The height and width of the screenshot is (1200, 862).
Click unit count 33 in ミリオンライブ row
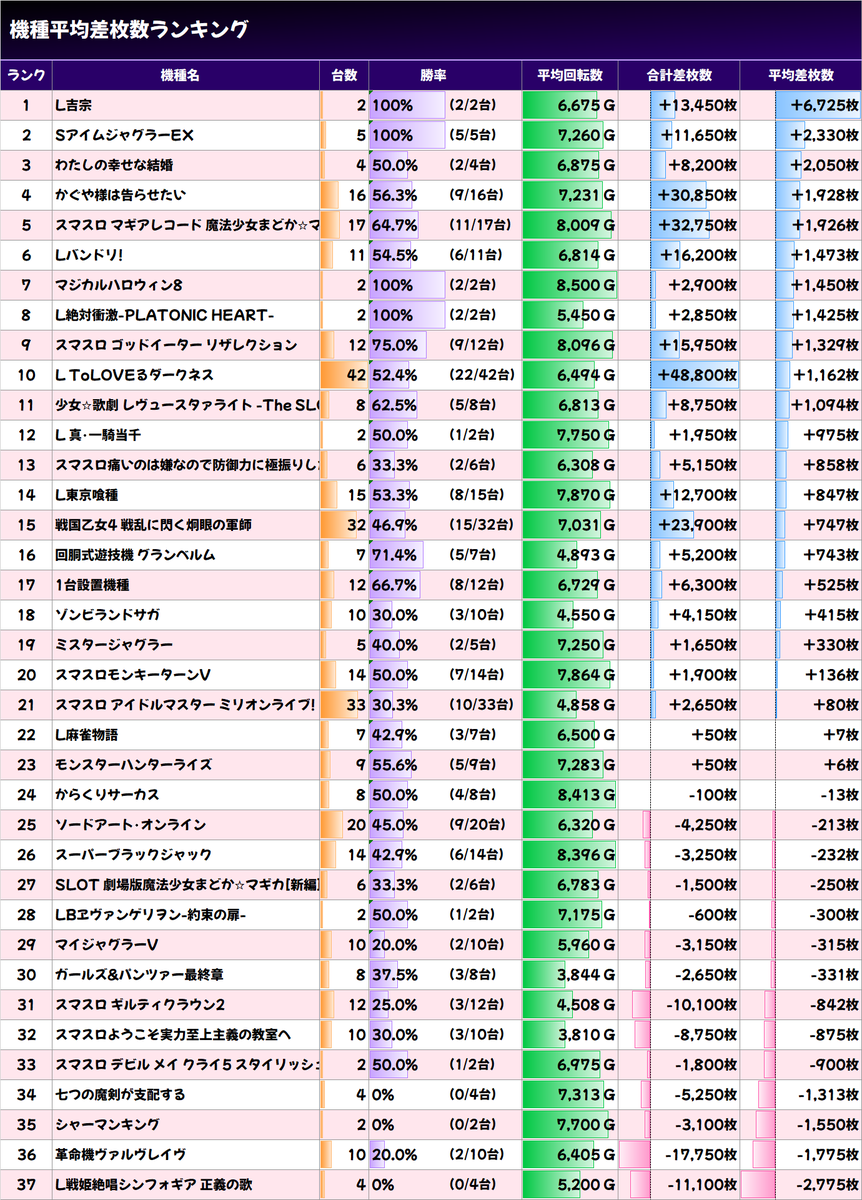pyautogui.click(x=344, y=705)
